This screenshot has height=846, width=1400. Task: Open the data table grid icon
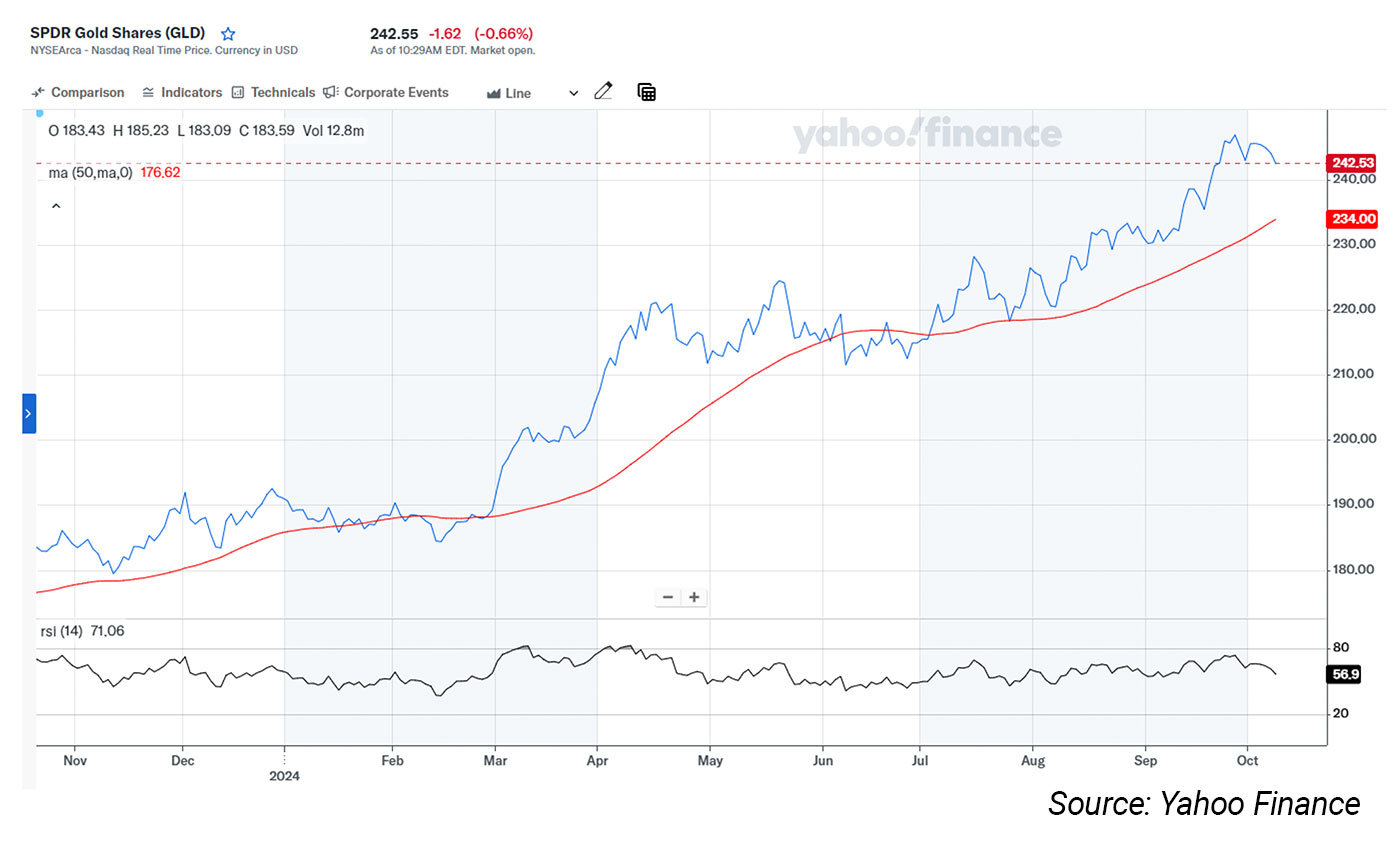[x=647, y=92]
